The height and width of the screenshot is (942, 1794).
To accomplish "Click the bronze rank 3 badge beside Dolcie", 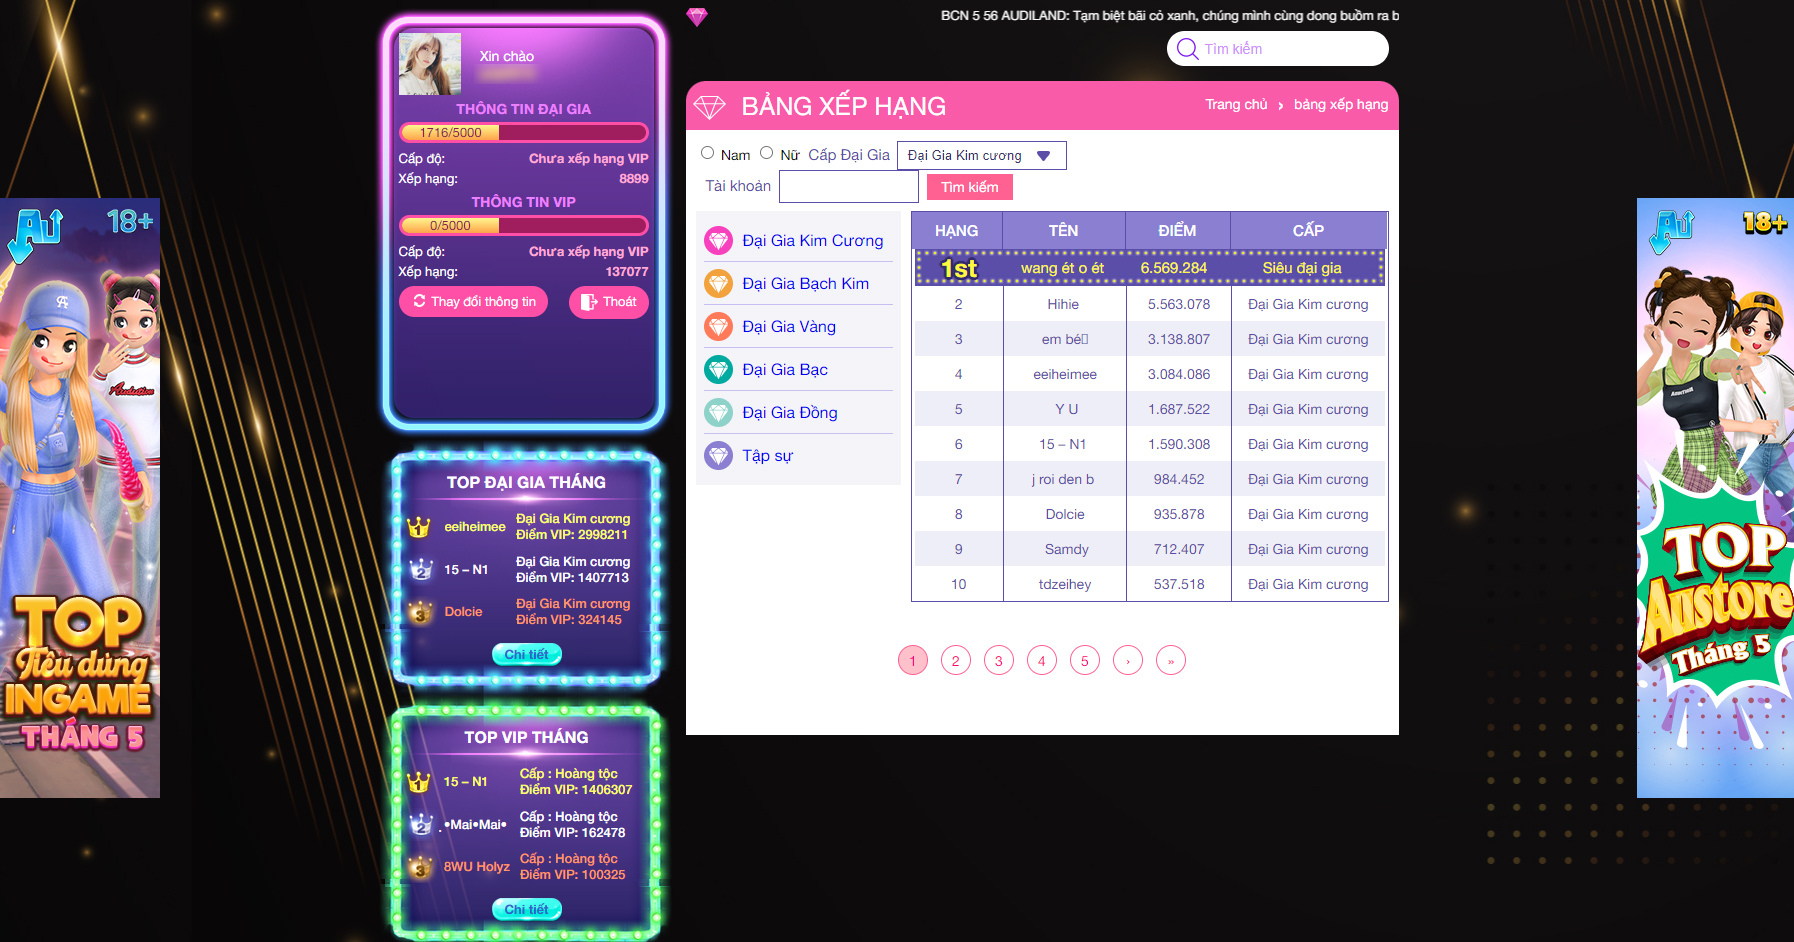I will point(421,612).
